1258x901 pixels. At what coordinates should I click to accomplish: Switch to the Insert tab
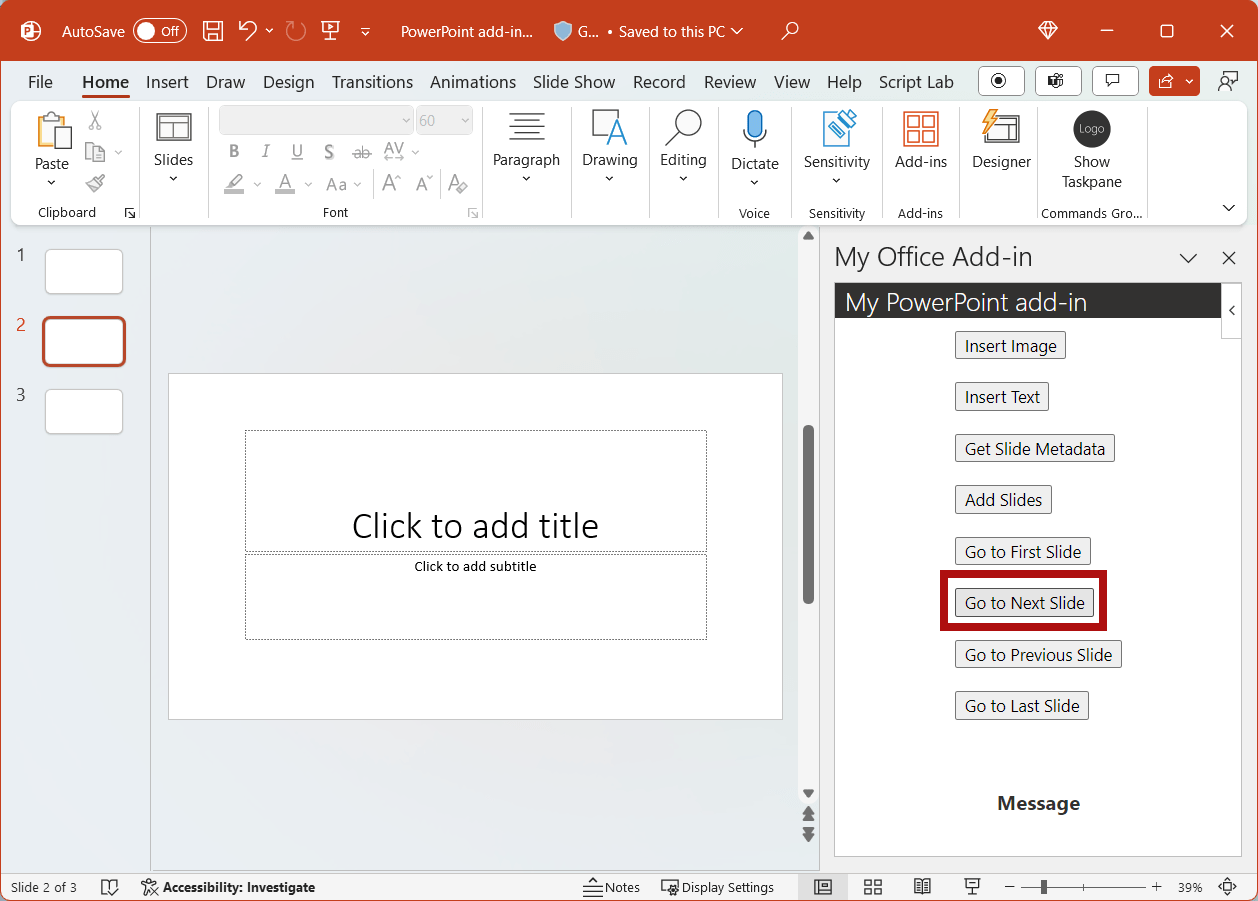[x=167, y=82]
